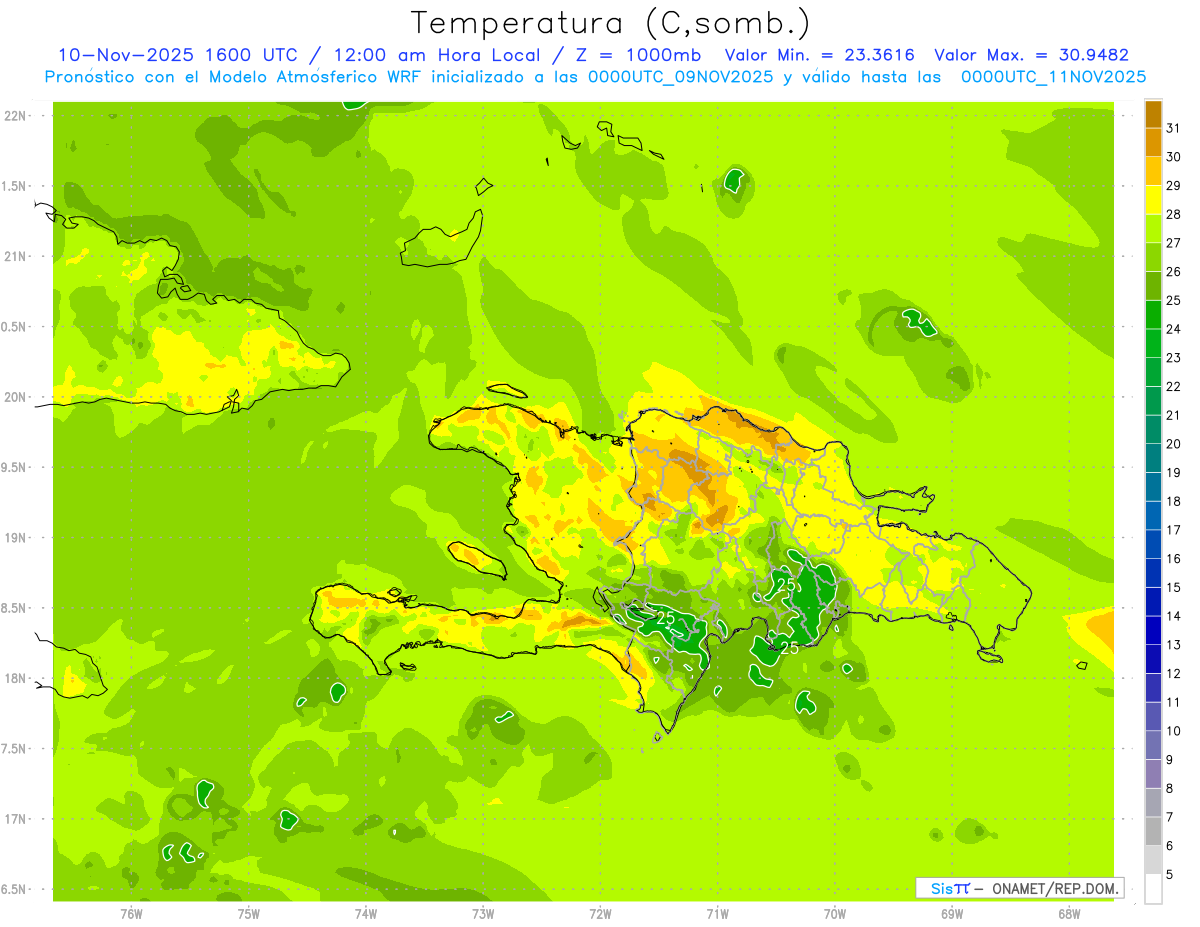Click the '0000UTC_11NOV2025' valid-until time
The image size is (1200, 927).
1053,77
